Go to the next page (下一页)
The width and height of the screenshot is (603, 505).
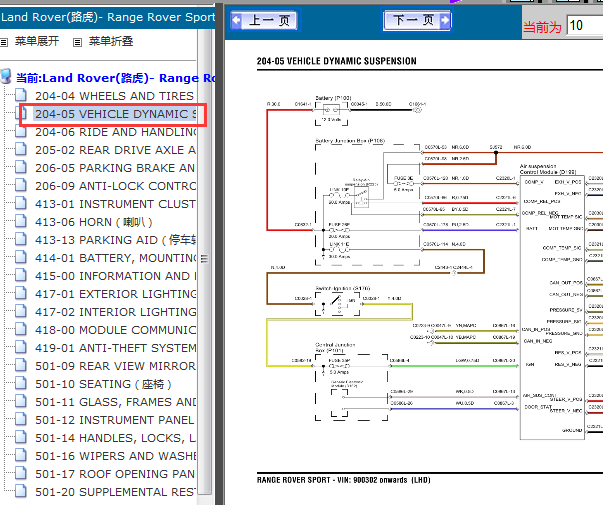tap(416, 20)
